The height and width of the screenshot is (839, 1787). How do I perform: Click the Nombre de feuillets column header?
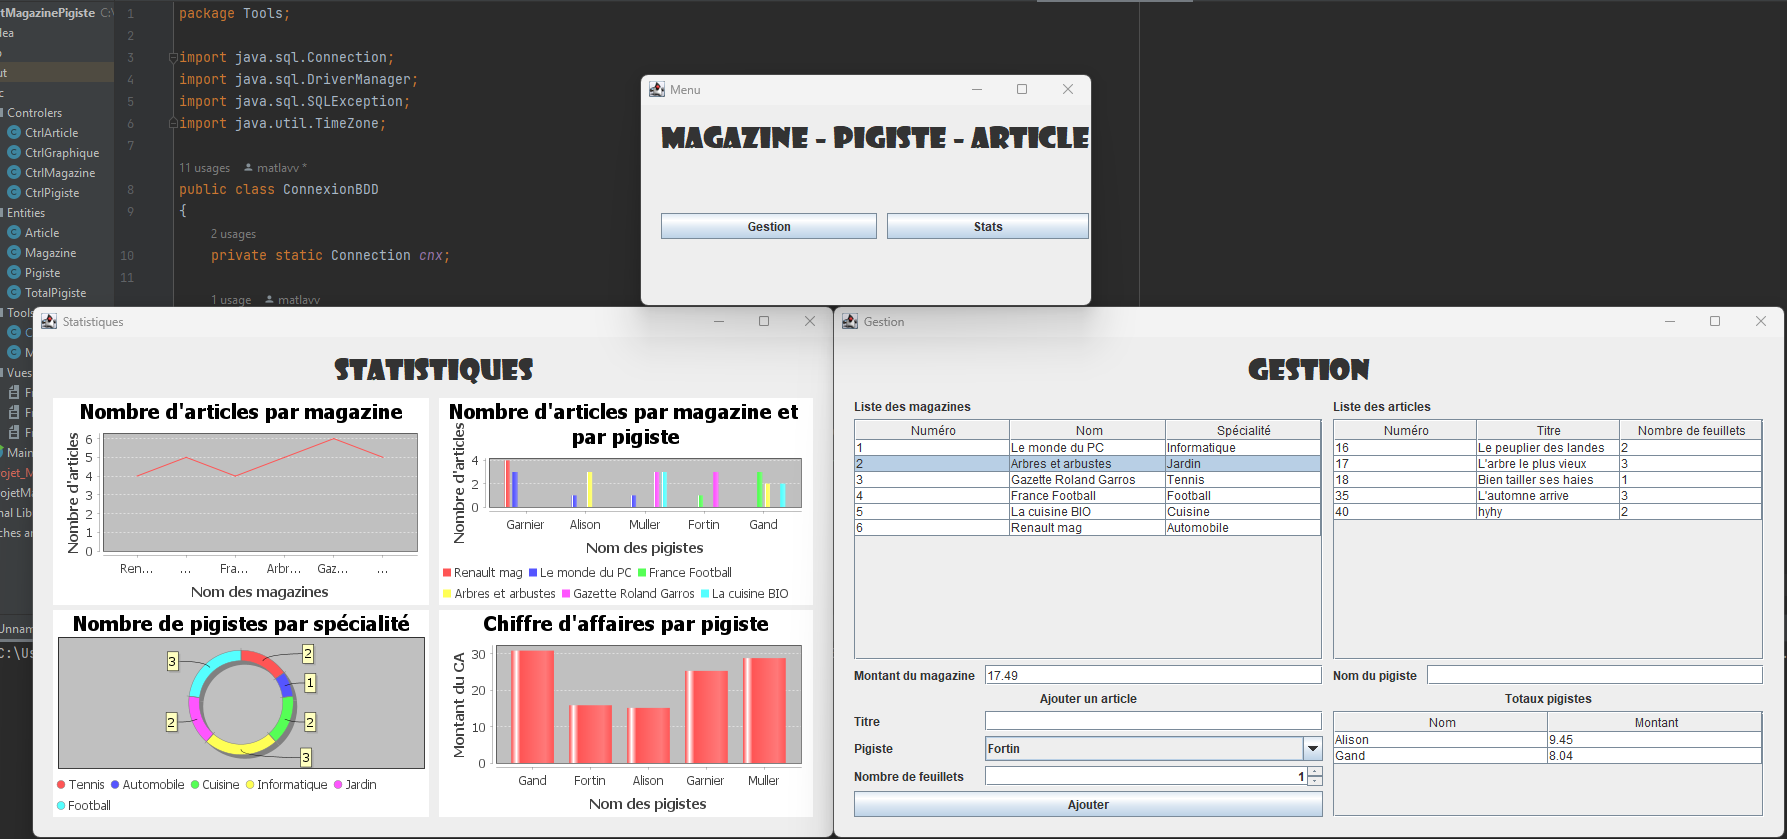click(1691, 431)
